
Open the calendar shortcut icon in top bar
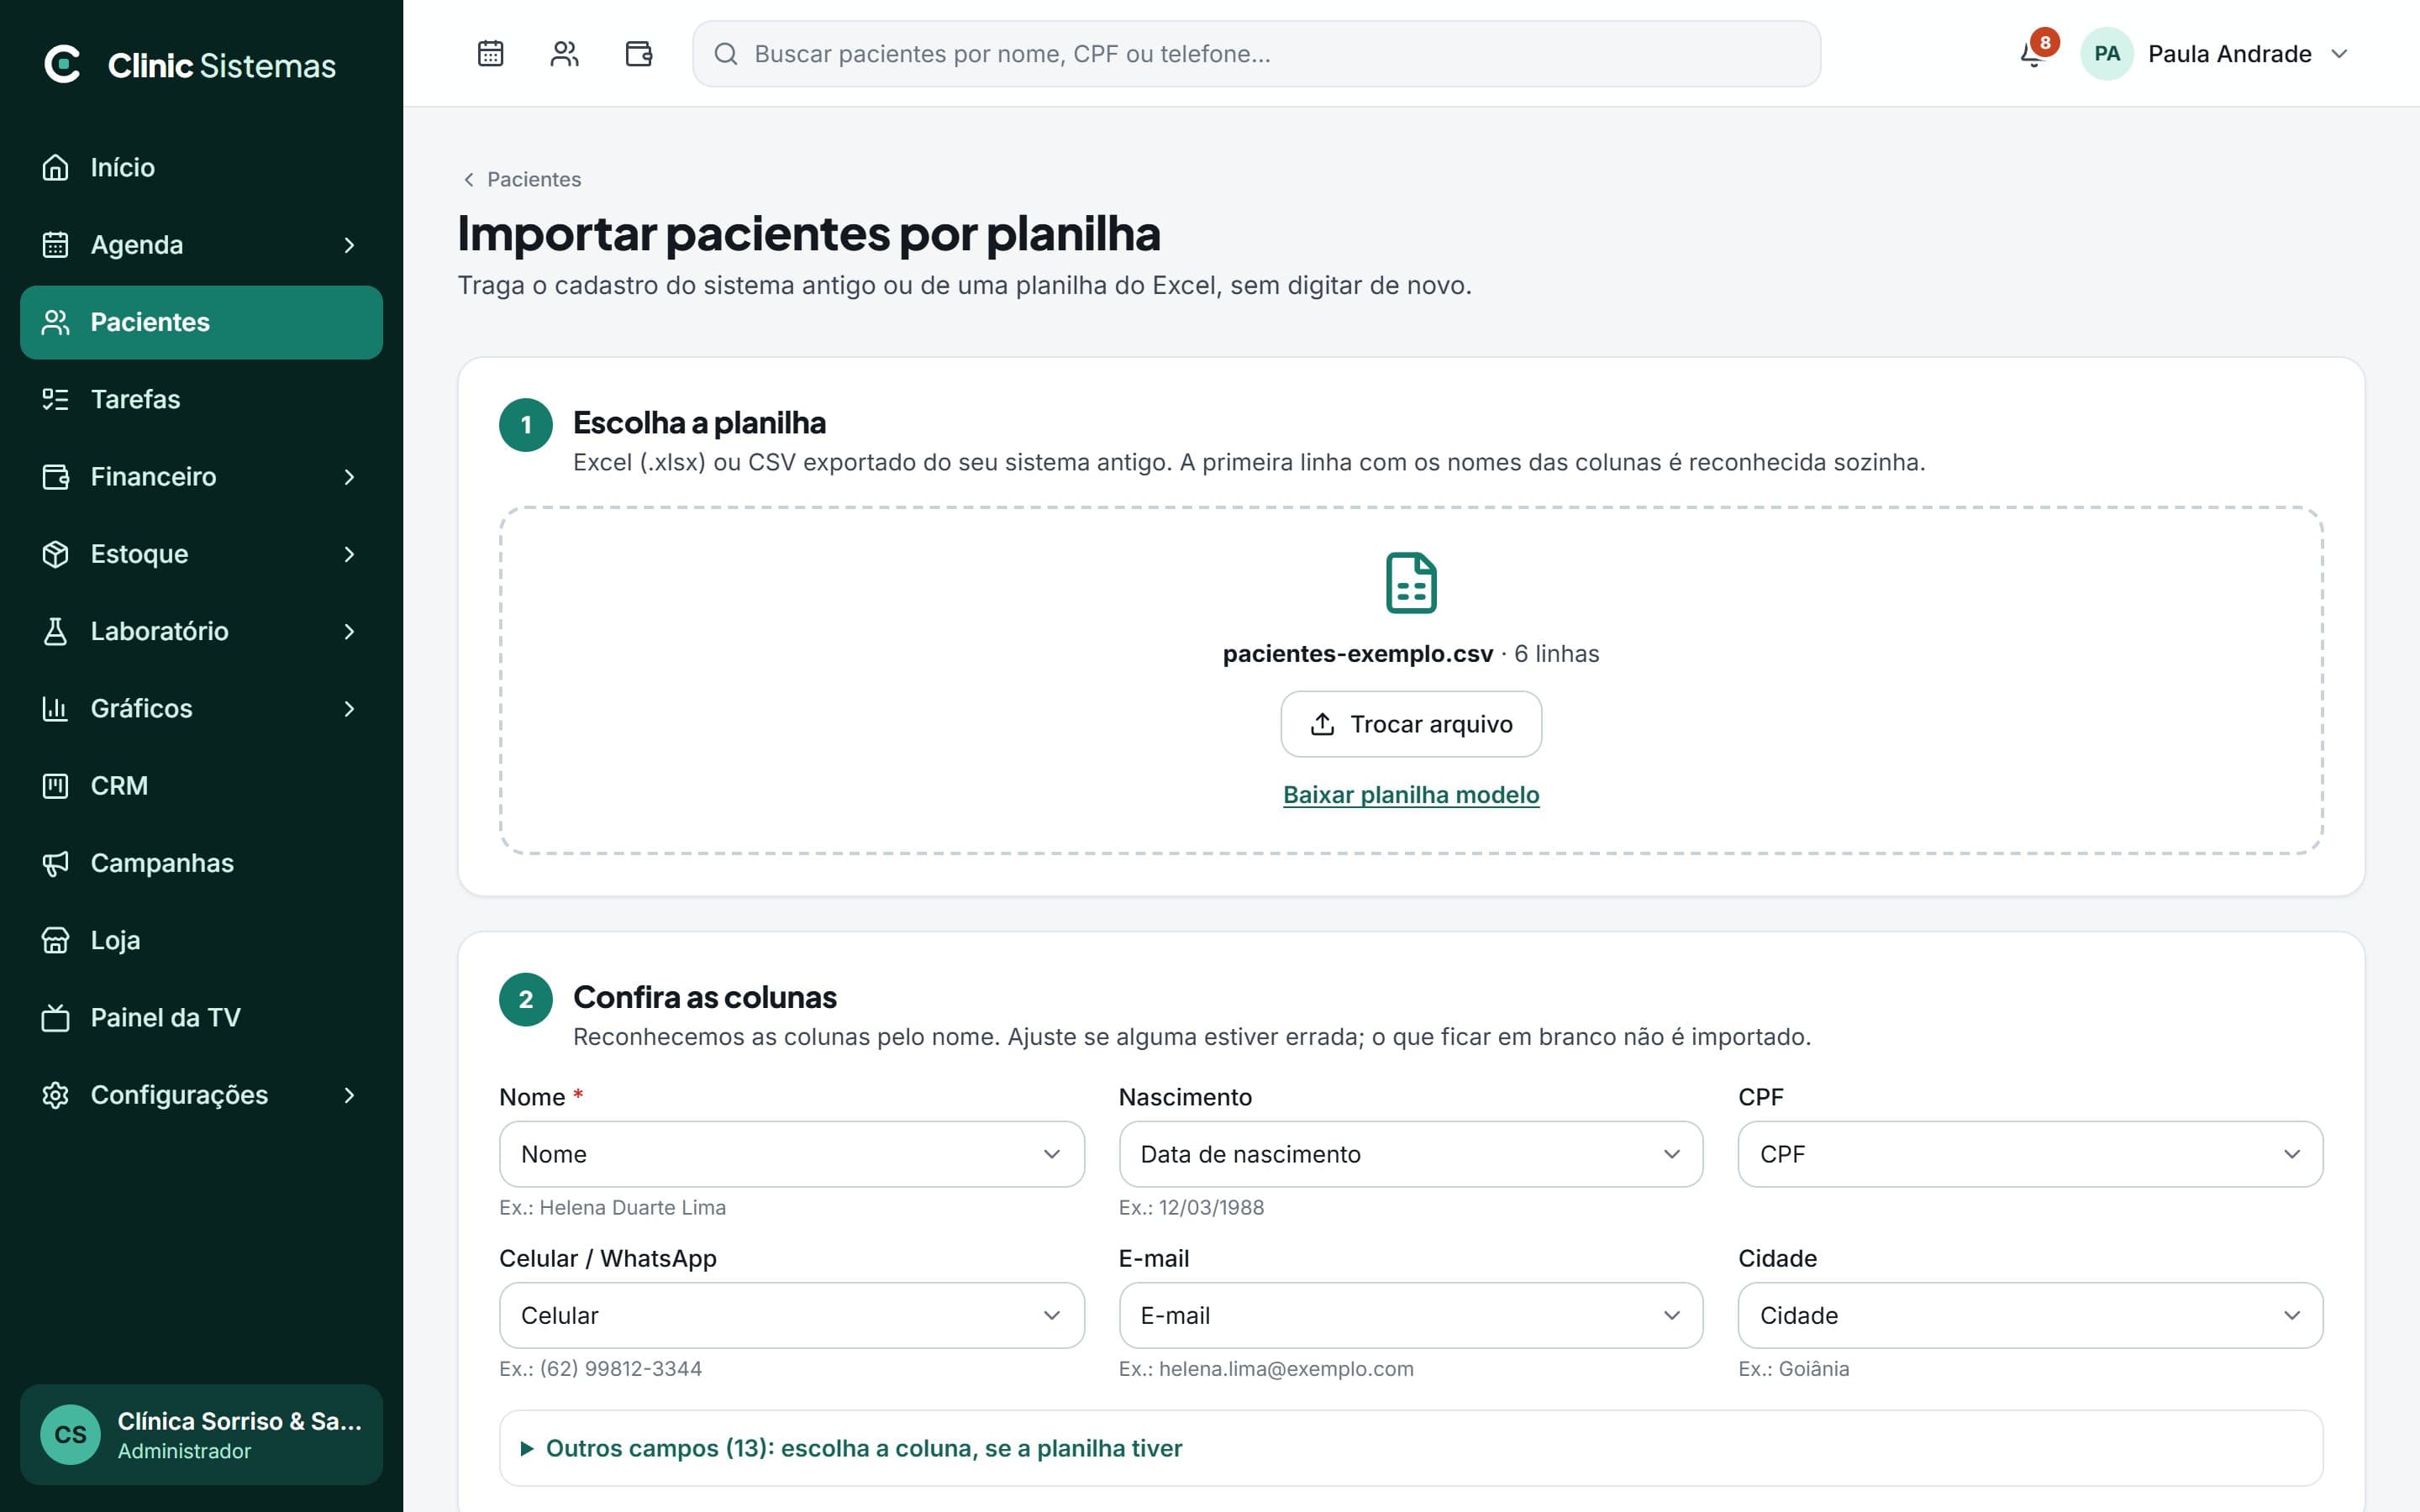(x=490, y=53)
